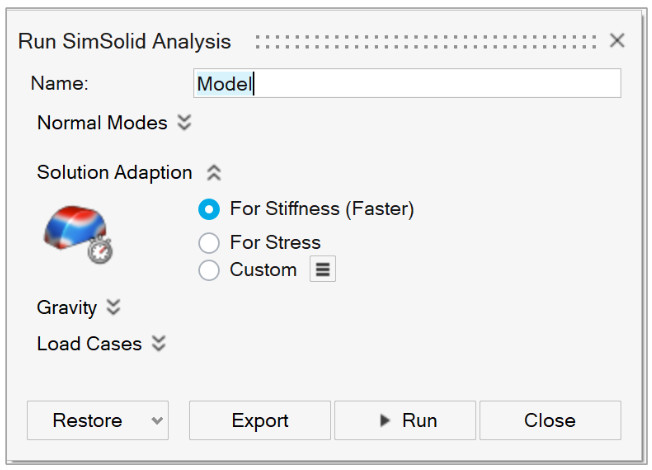Screen dimensions: 652x470
Task: Select the For Stiffness (Faster) option
Action: 209,209
